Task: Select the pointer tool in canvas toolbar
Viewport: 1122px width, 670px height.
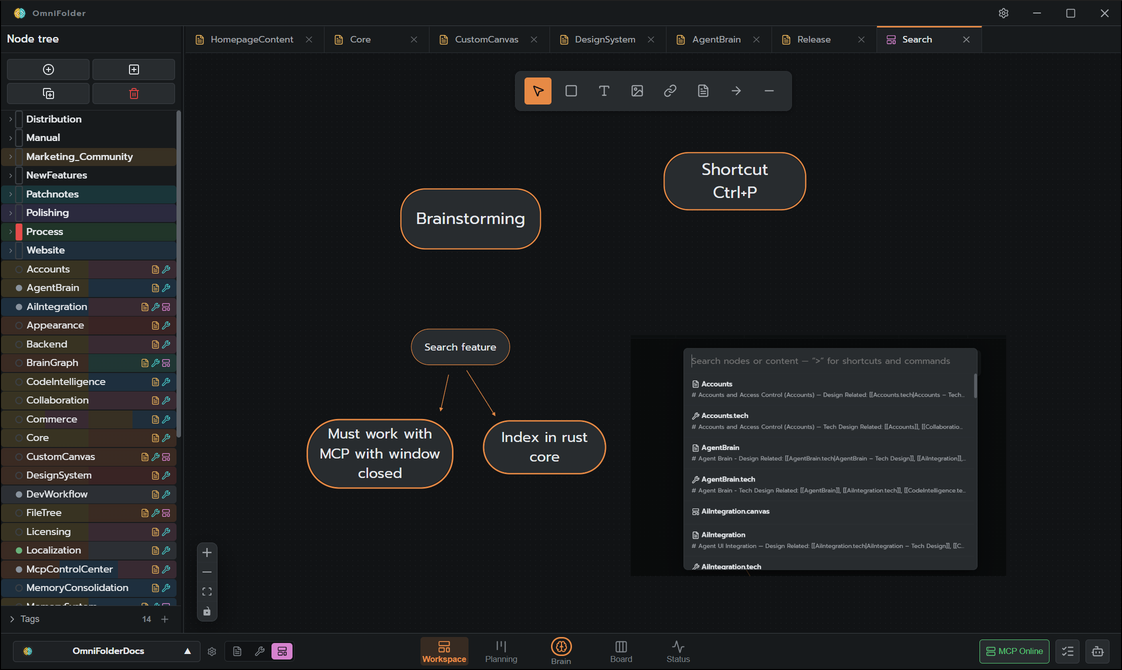Action: tap(537, 91)
